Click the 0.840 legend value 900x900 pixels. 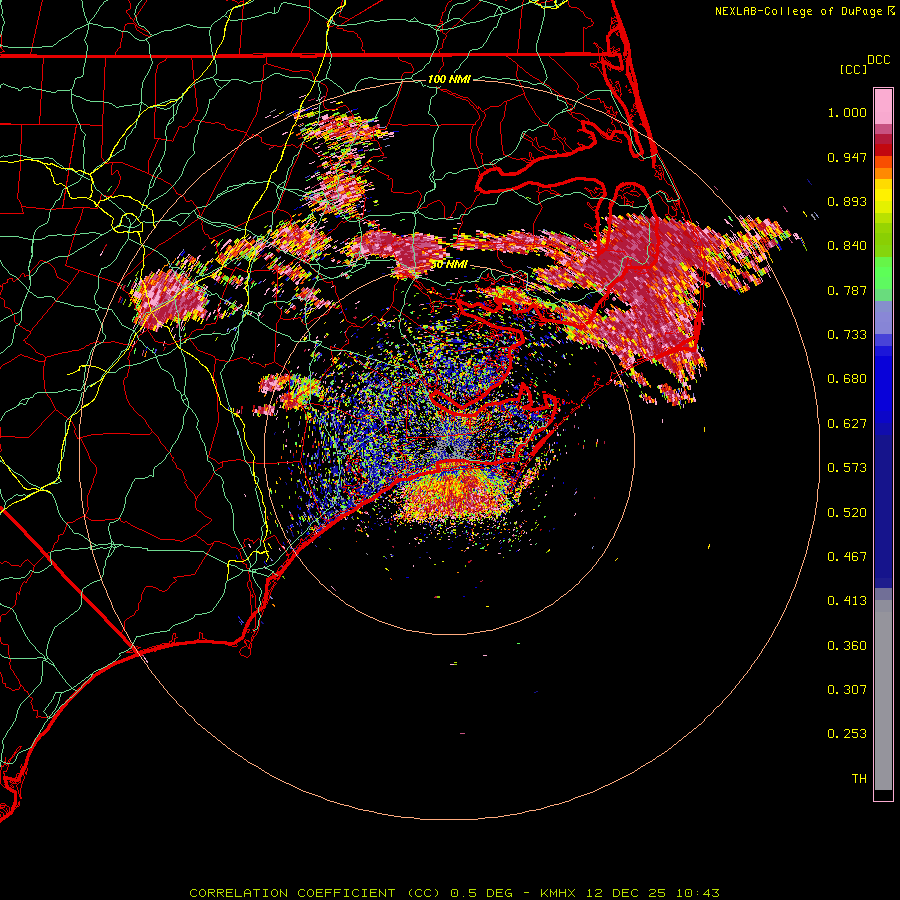click(847, 246)
